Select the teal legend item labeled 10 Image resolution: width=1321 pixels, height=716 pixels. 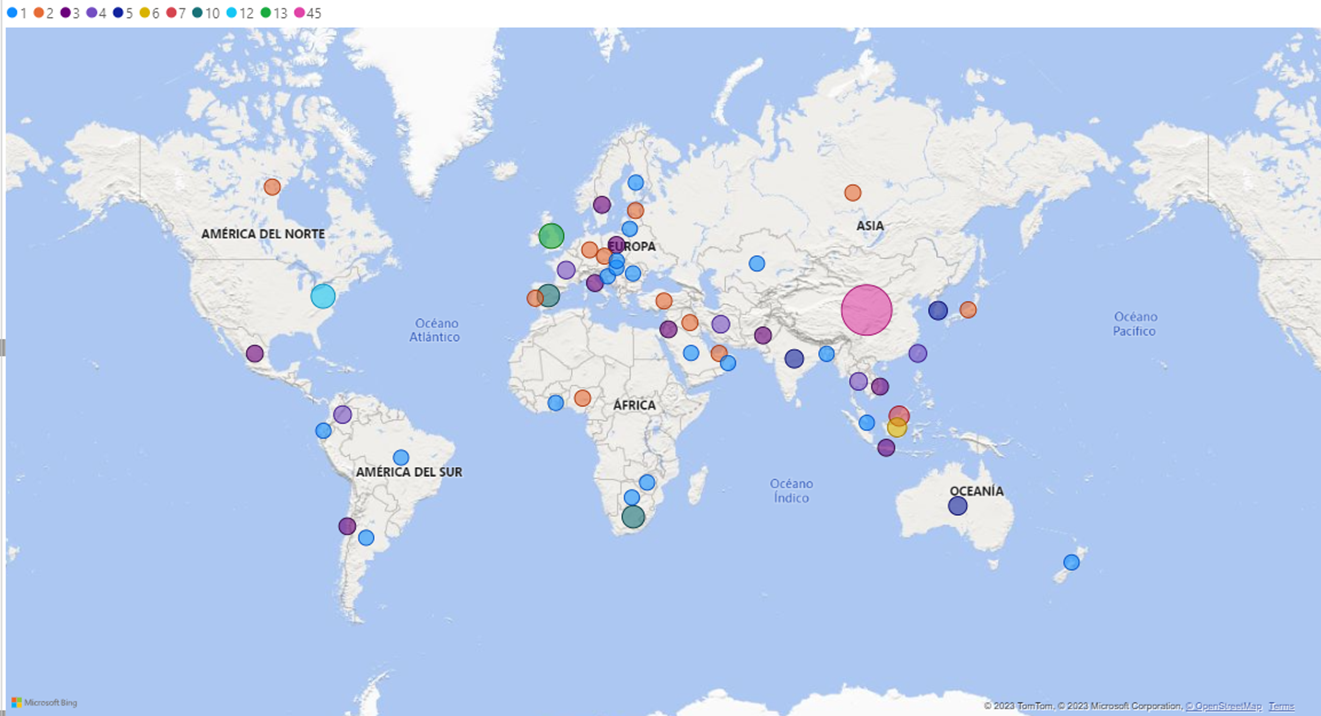click(x=205, y=13)
